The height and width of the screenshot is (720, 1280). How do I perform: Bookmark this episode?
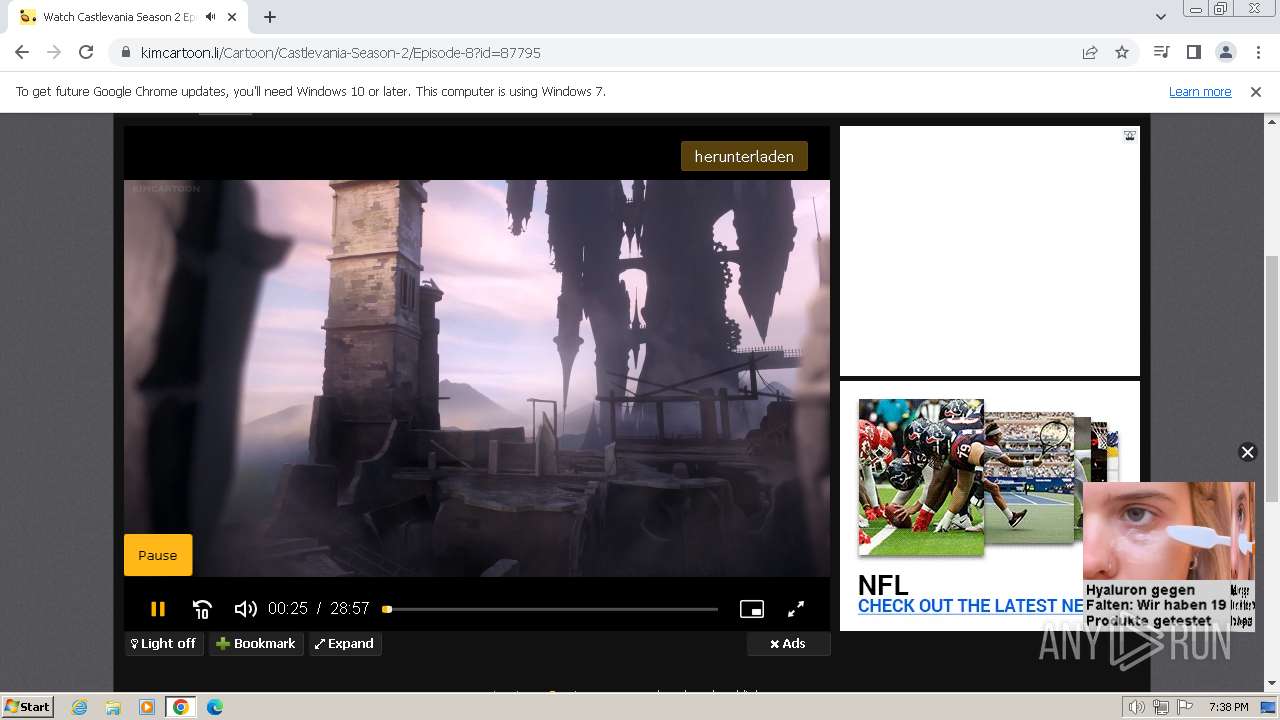[256, 644]
